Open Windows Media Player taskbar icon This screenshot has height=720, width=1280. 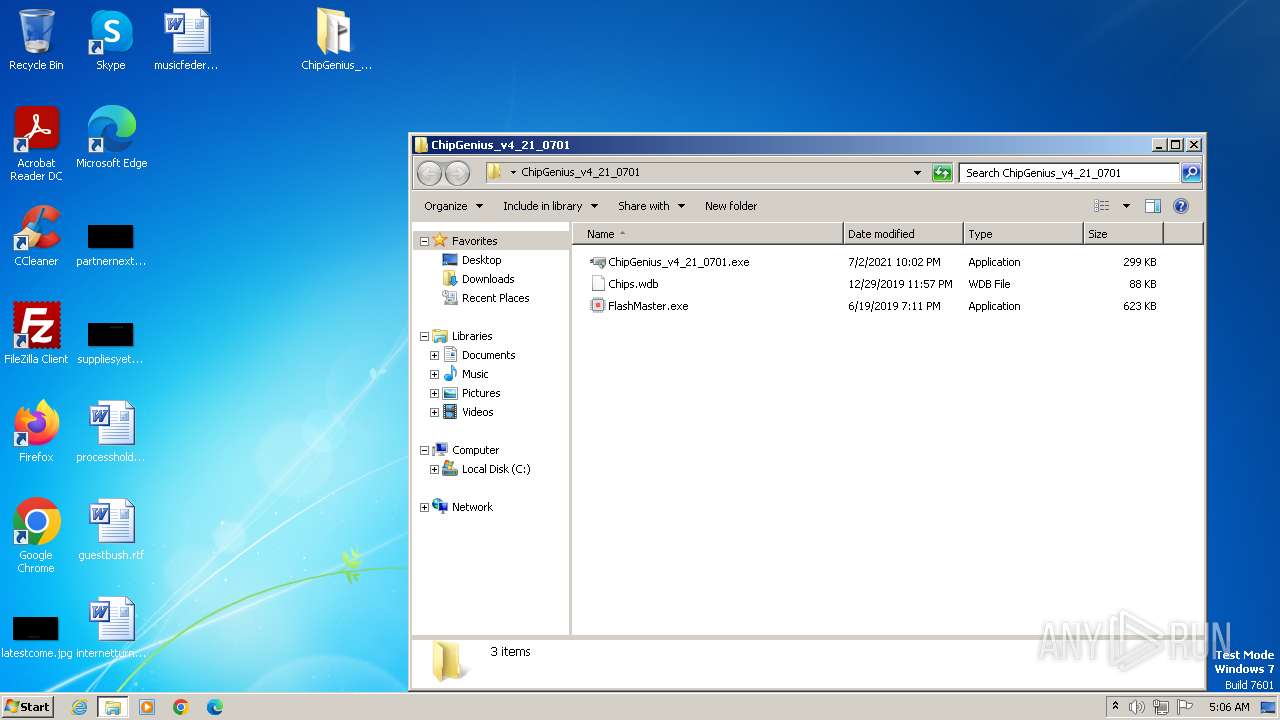[x=147, y=707]
